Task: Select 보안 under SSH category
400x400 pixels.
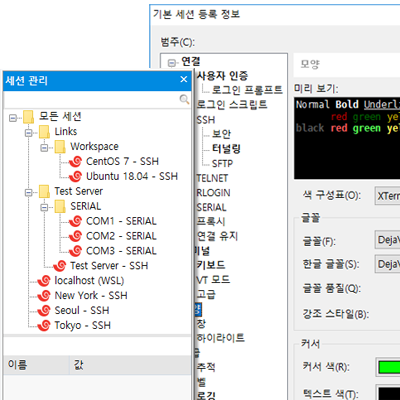Action: pos(221,134)
